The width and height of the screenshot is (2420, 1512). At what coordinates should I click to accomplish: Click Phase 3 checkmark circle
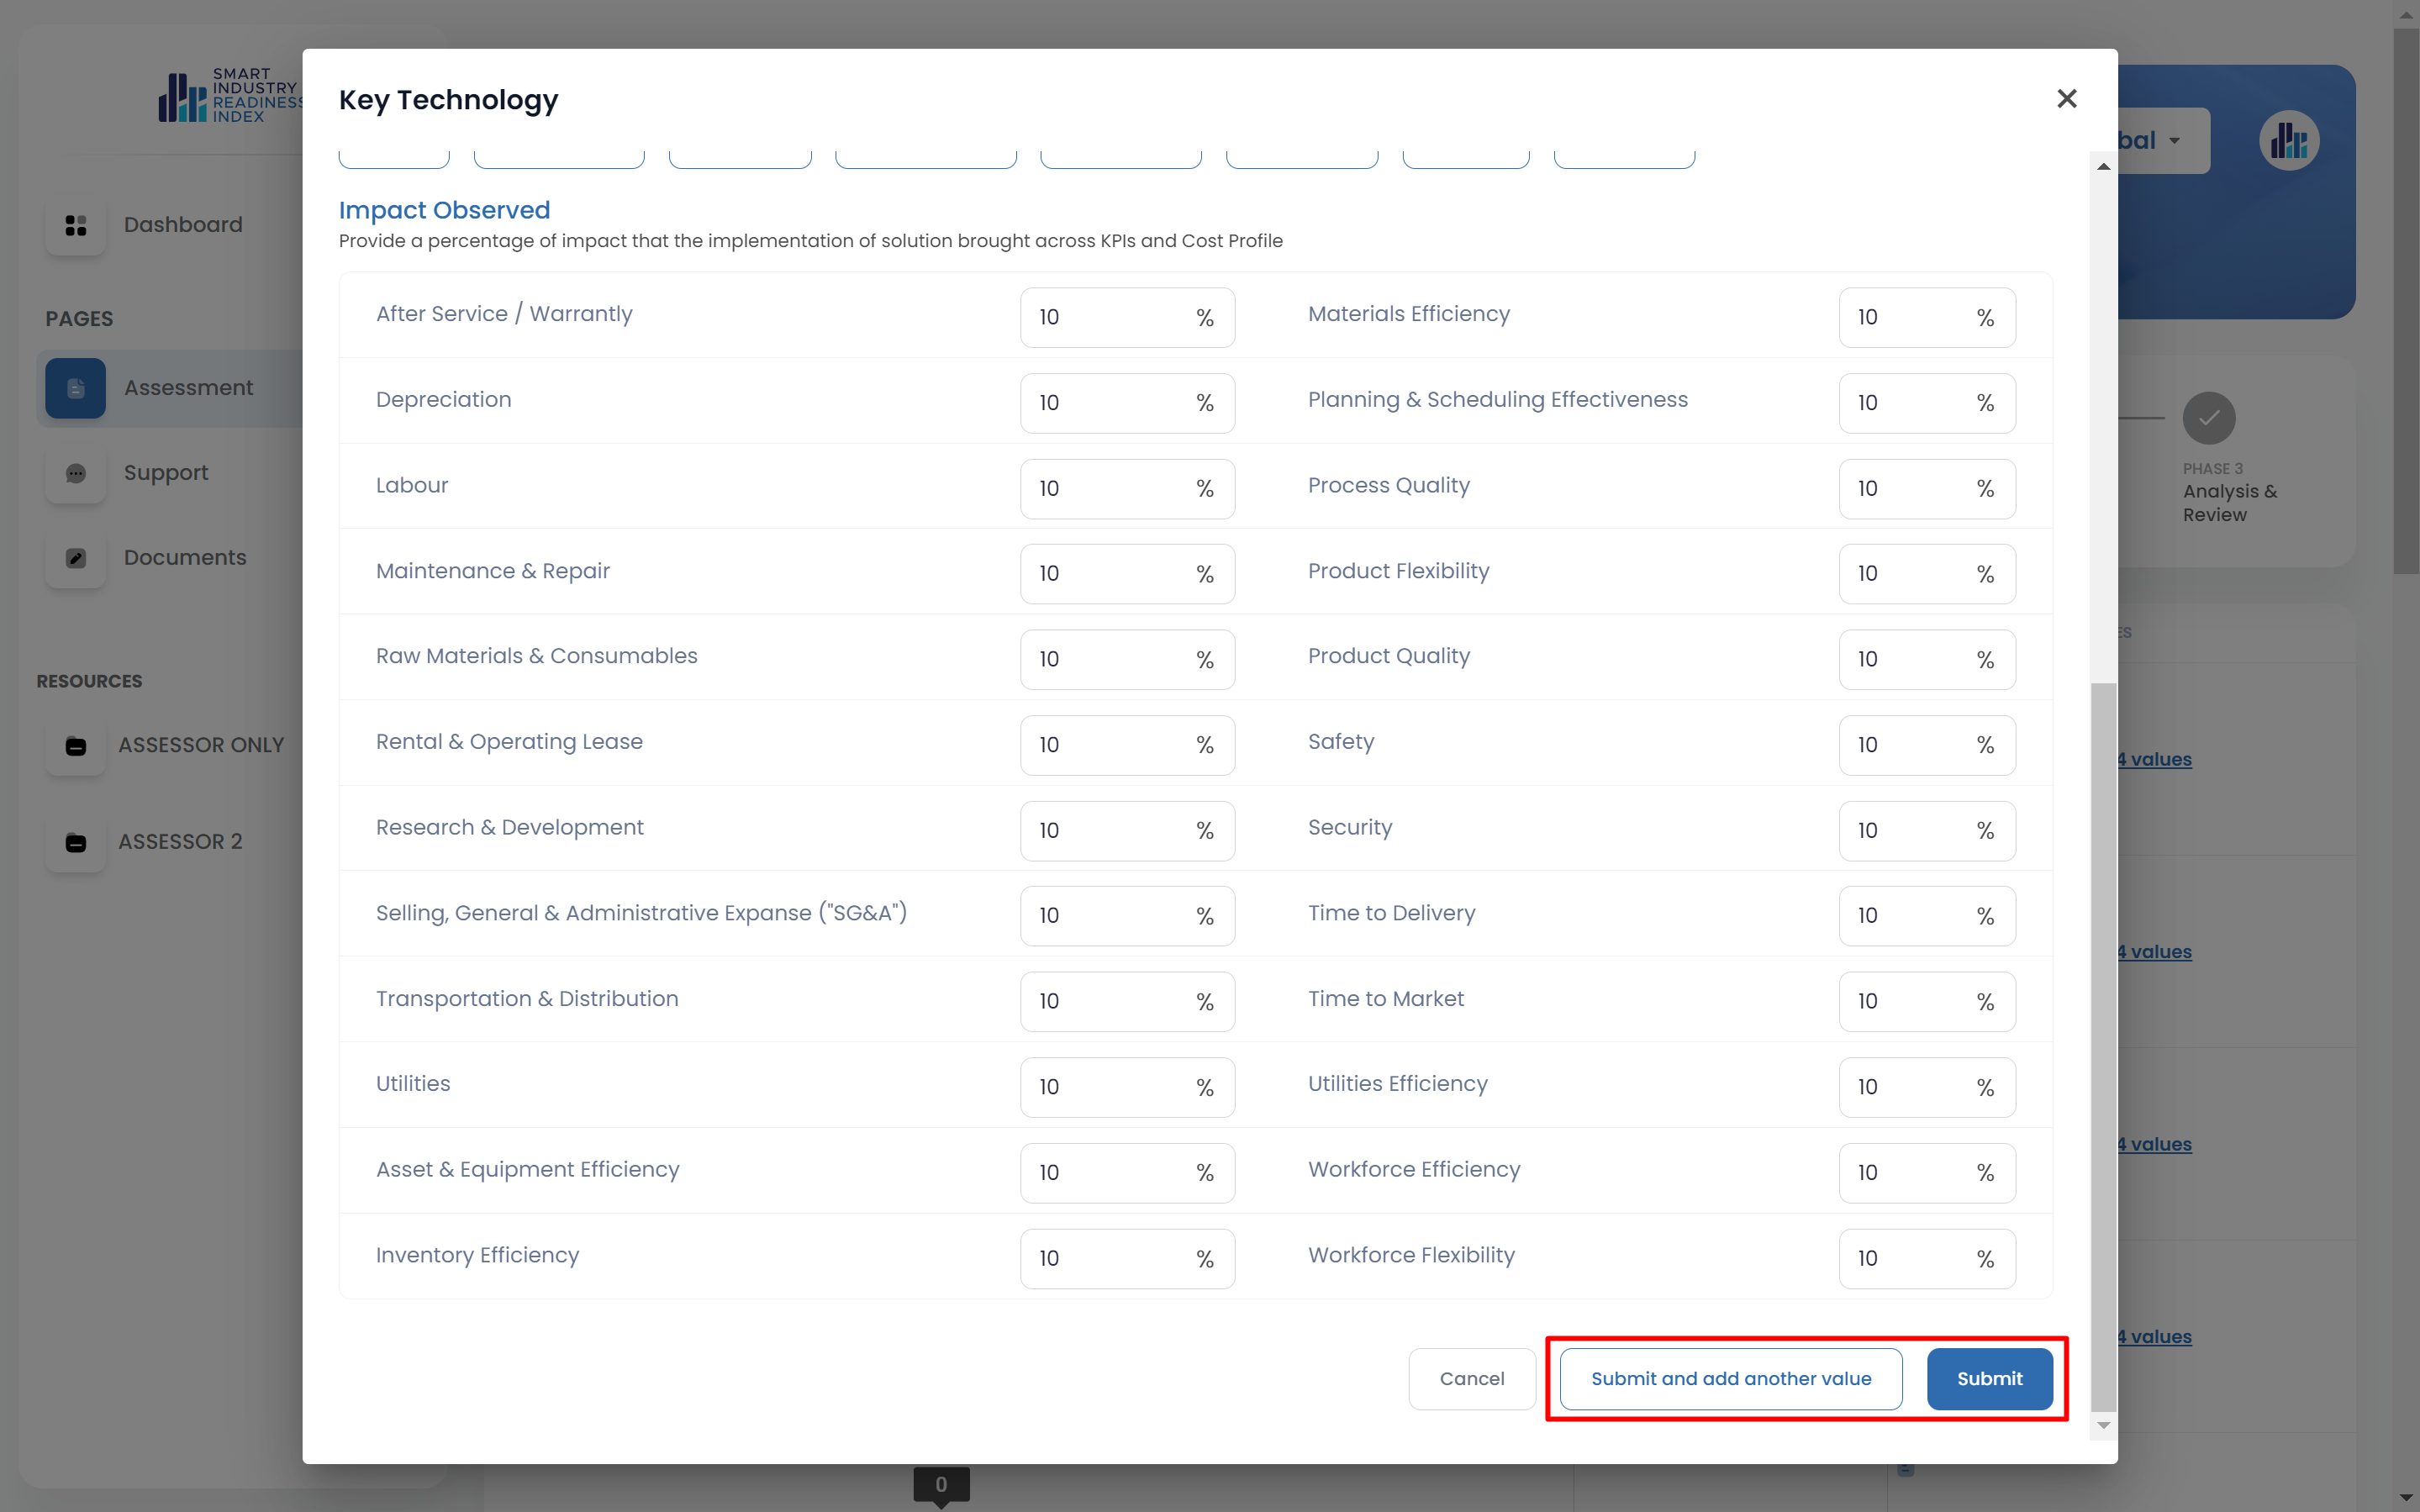click(x=2208, y=418)
